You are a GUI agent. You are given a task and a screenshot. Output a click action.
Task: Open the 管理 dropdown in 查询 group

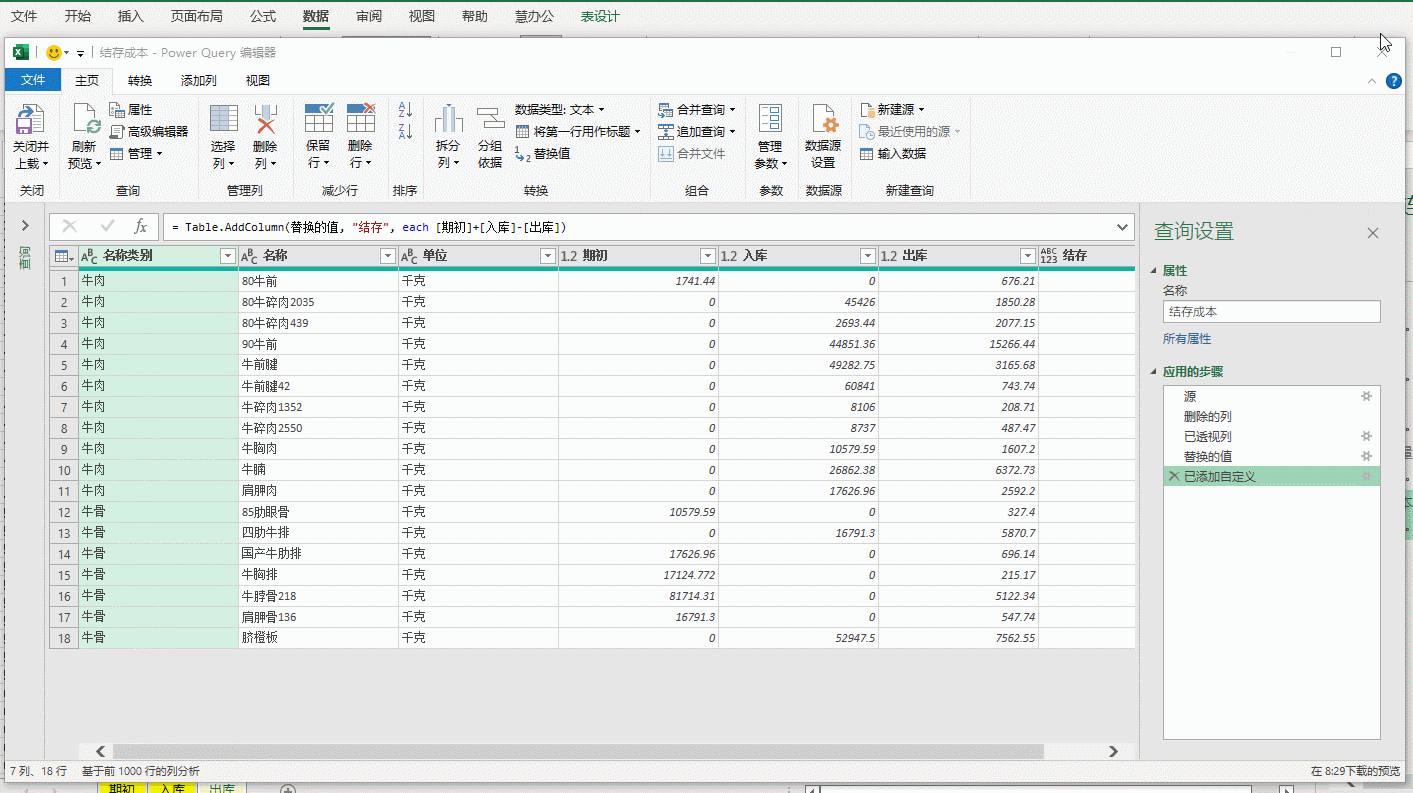136,154
